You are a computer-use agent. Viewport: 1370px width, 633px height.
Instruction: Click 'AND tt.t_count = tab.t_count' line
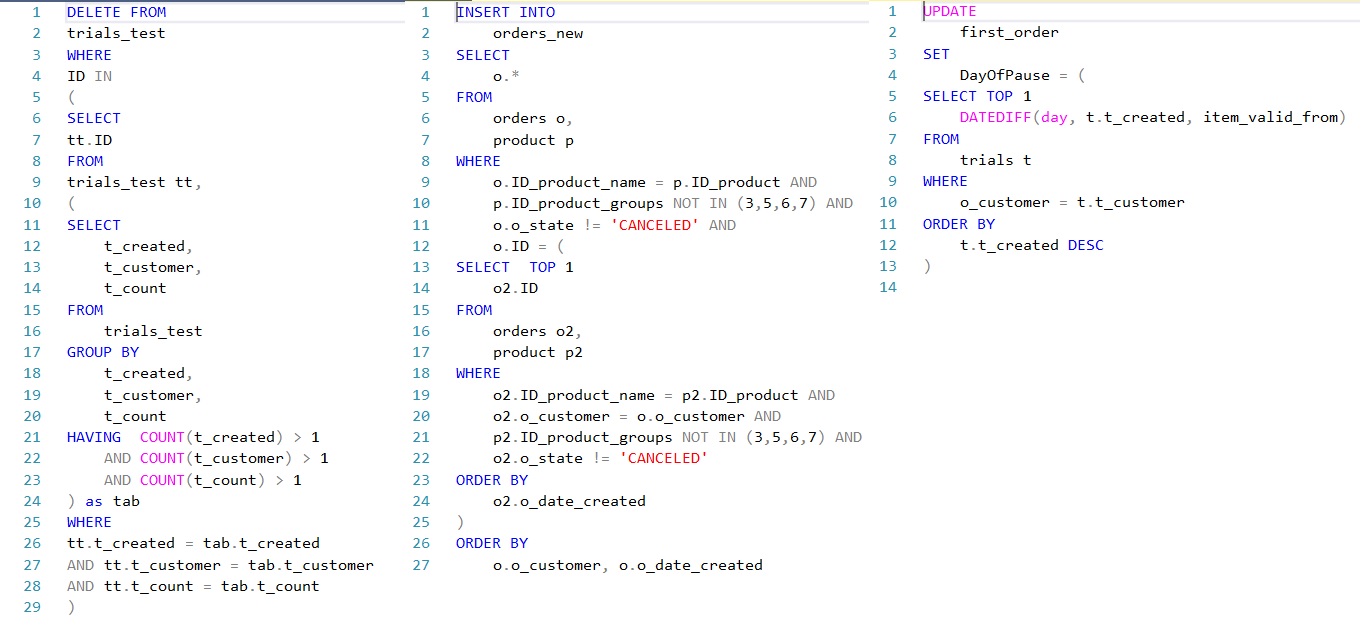click(x=193, y=586)
